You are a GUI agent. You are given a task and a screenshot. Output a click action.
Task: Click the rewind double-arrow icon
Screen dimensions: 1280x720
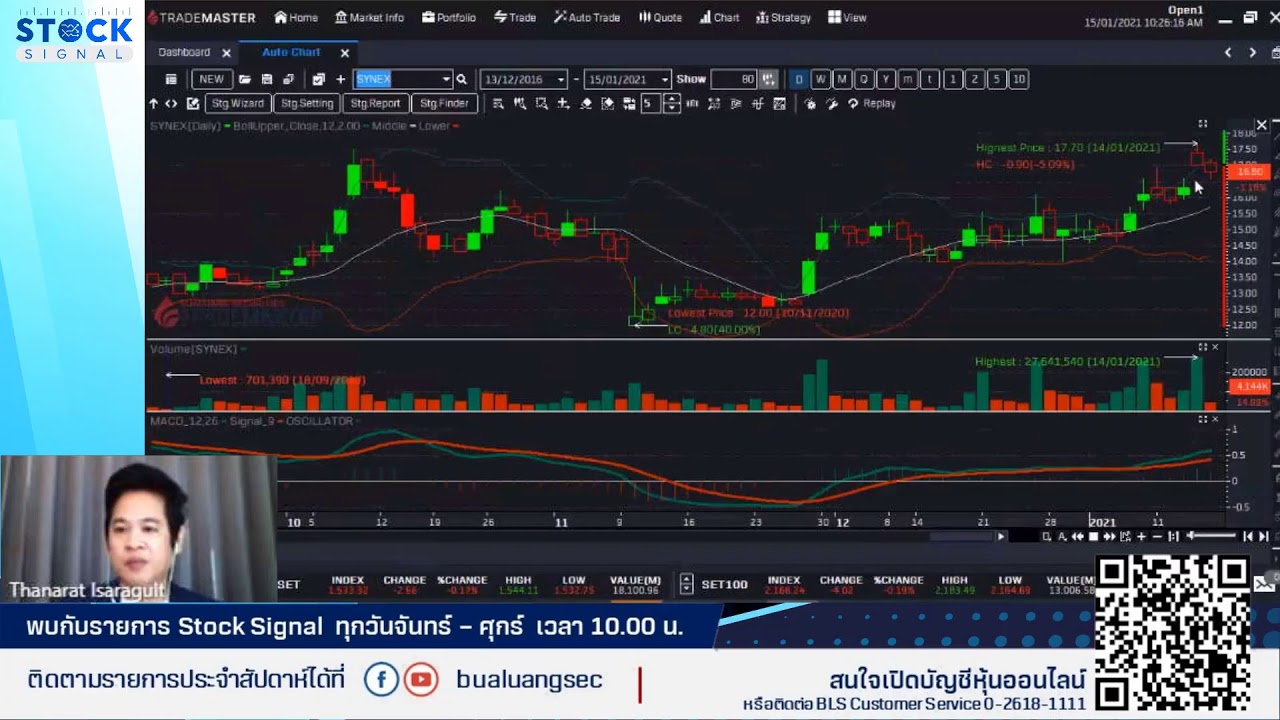(1078, 537)
